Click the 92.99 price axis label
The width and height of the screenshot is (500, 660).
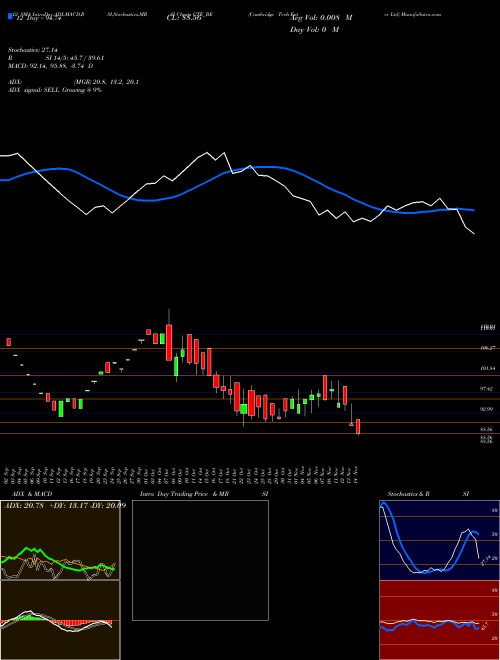point(487,409)
